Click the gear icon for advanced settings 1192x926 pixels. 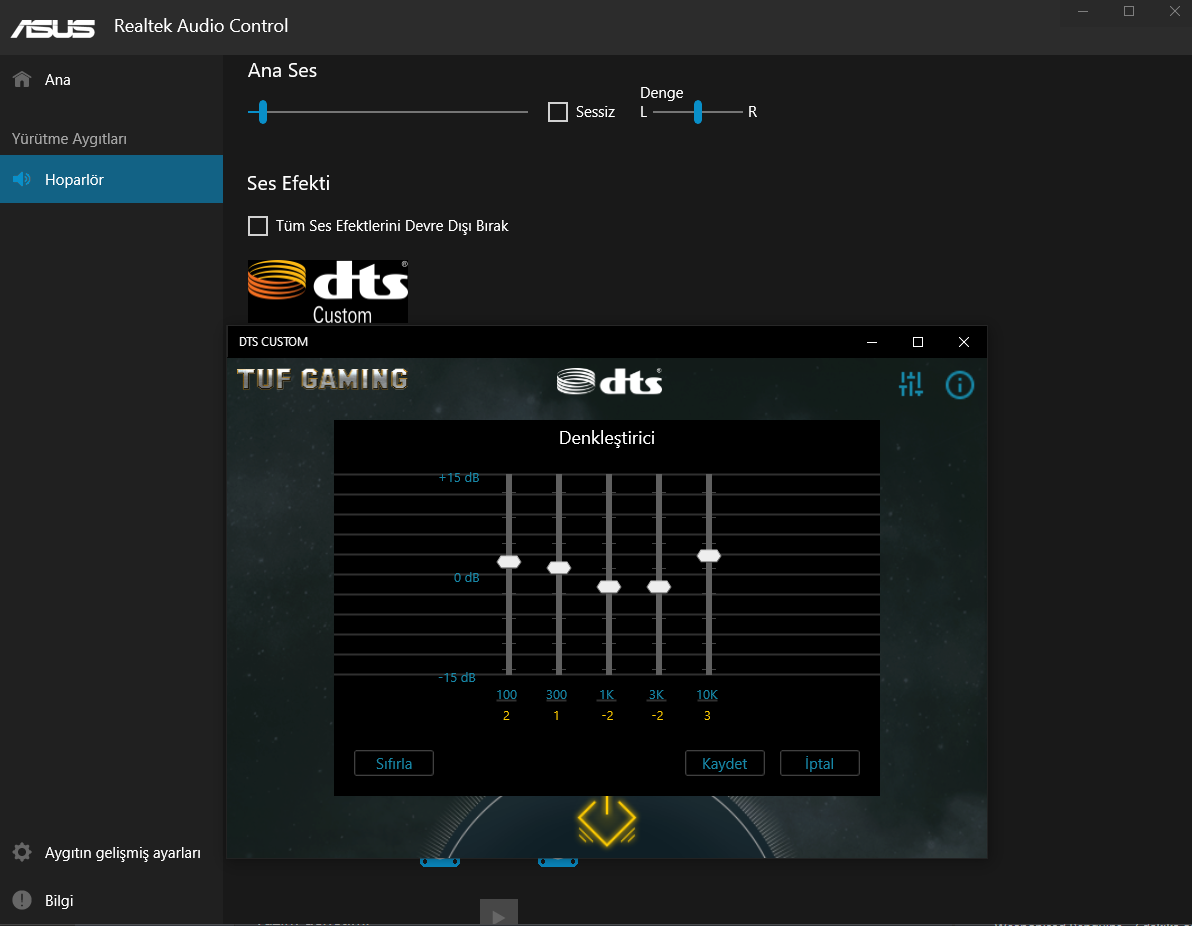click(22, 852)
